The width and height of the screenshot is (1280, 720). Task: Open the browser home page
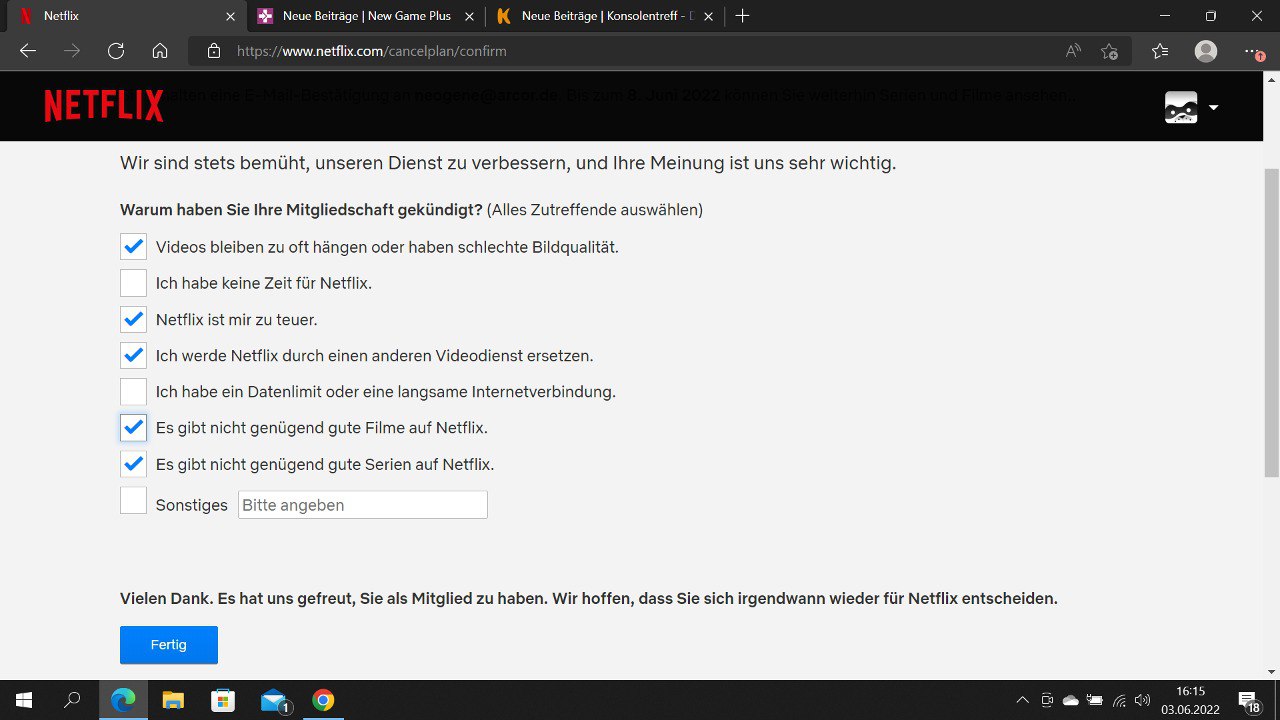coord(160,51)
